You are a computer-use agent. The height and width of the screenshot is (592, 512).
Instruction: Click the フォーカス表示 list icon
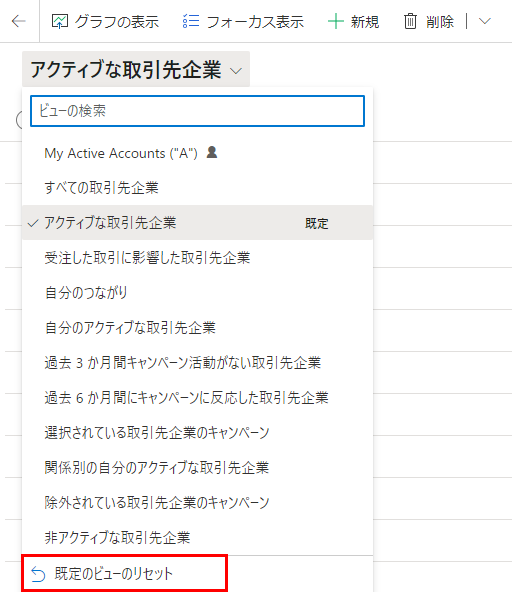[x=191, y=21]
